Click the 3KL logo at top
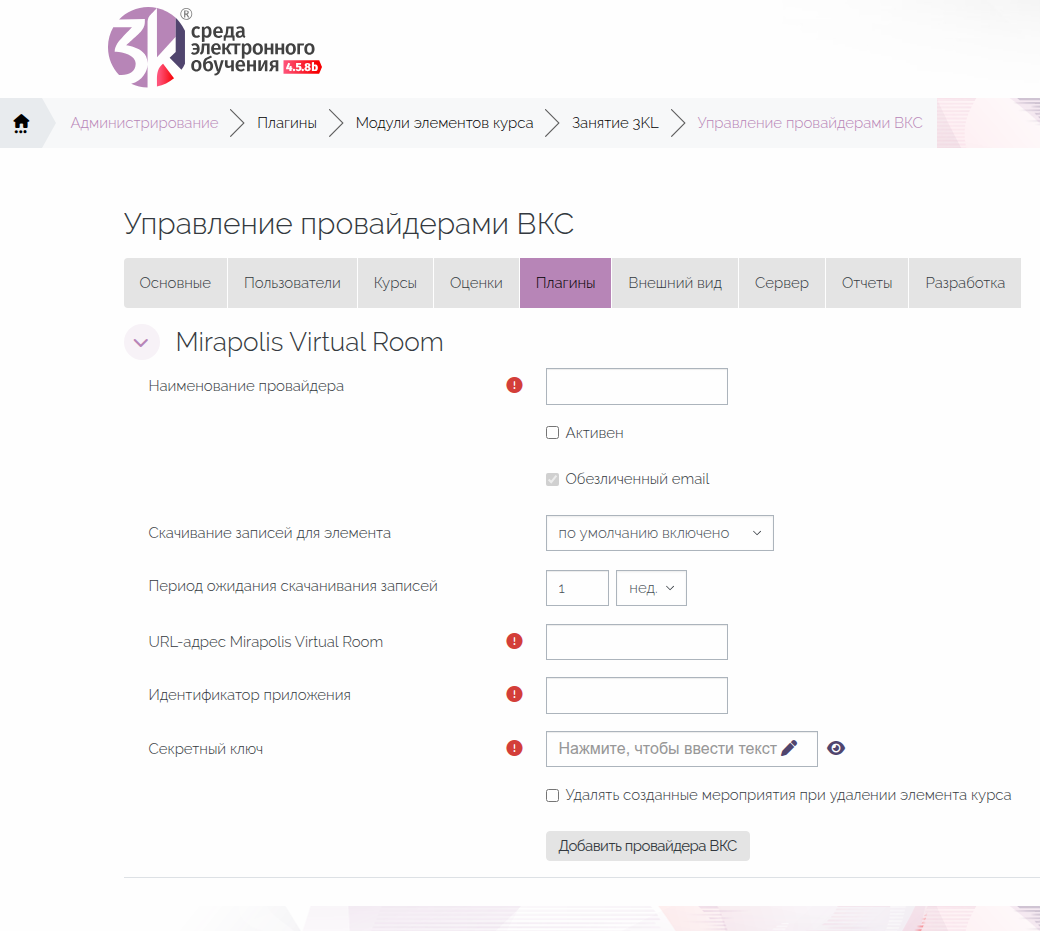Screen dimensions: 1040x931 (212, 48)
